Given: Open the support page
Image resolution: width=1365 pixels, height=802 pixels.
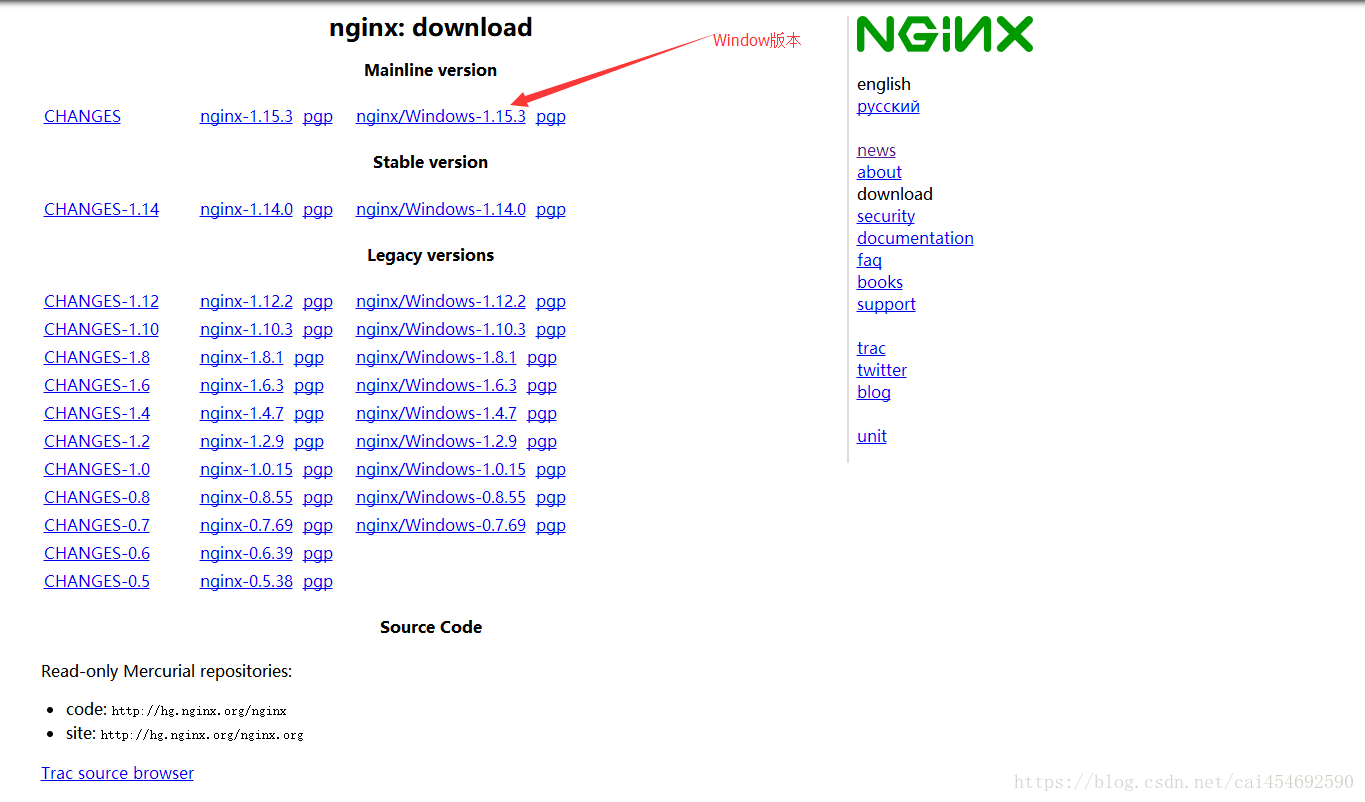Looking at the screenshot, I should [886, 304].
